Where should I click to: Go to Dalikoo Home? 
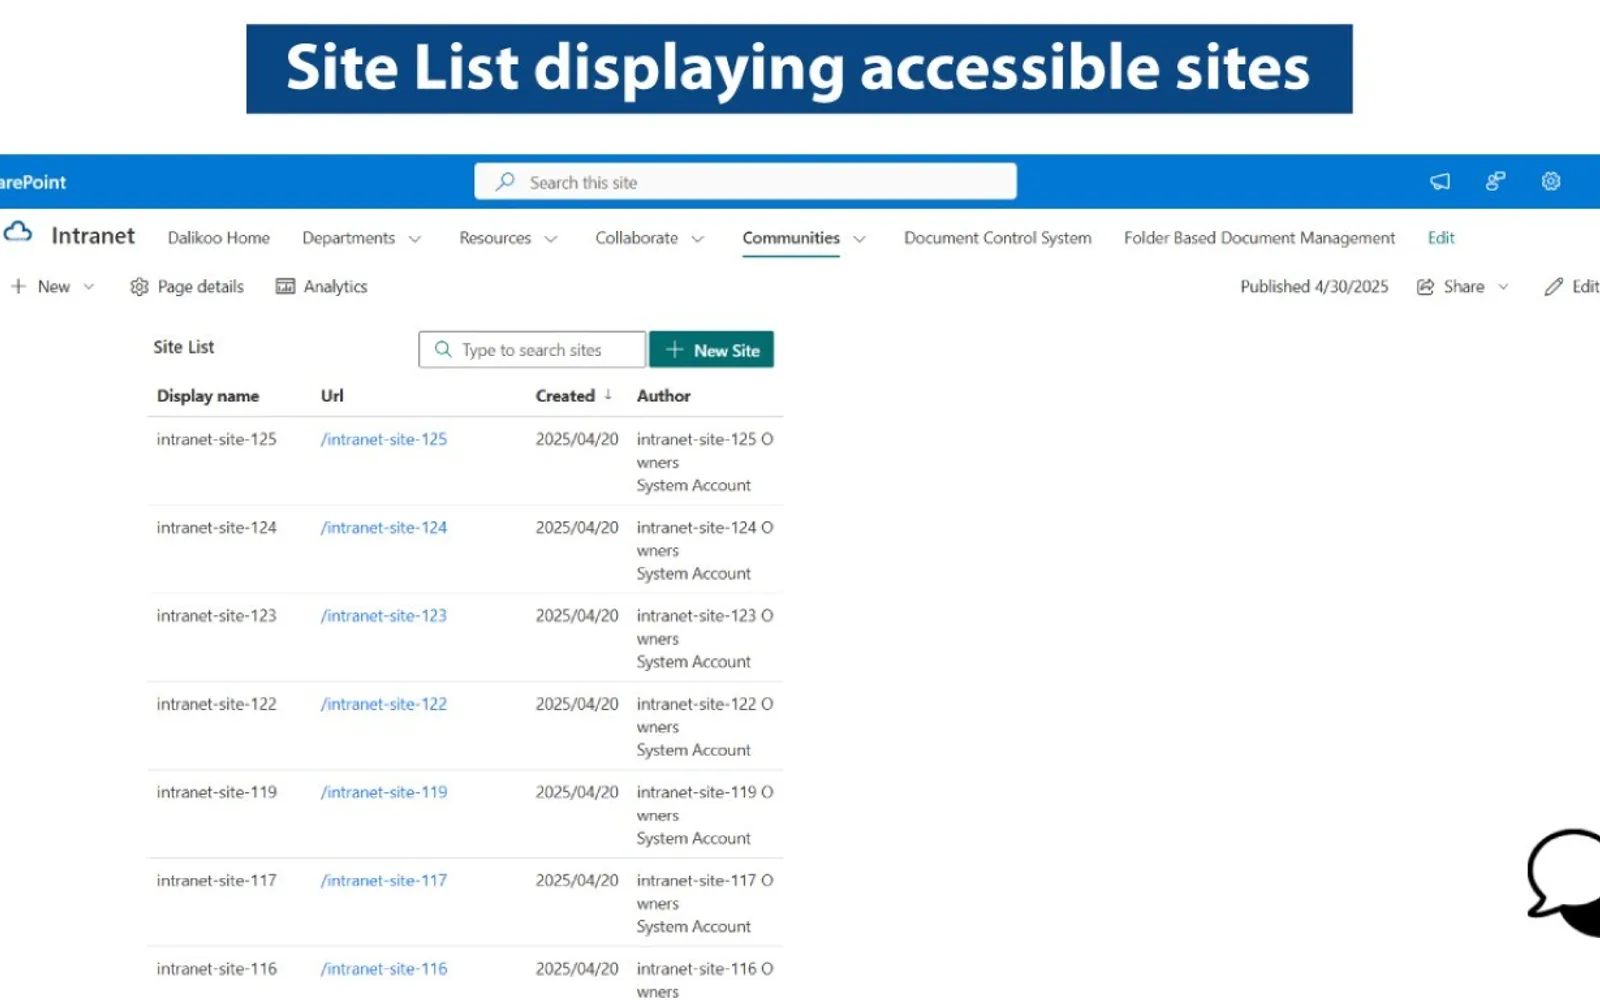pos(219,238)
